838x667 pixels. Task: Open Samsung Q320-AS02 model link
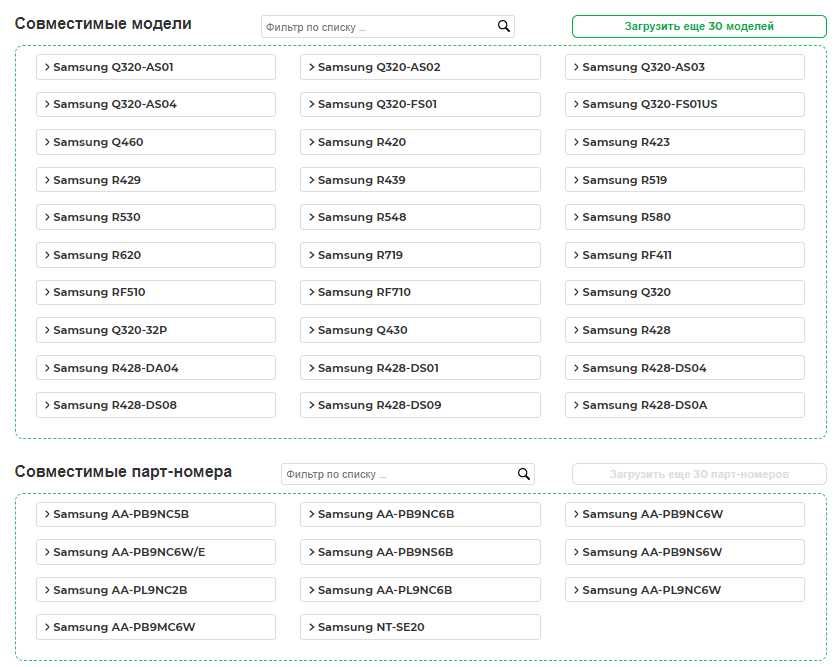[420, 67]
